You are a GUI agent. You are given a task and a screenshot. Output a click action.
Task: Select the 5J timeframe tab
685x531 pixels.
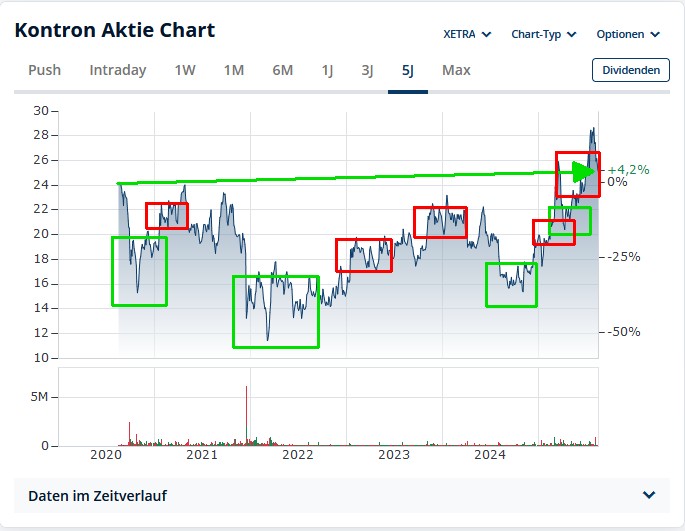click(408, 70)
